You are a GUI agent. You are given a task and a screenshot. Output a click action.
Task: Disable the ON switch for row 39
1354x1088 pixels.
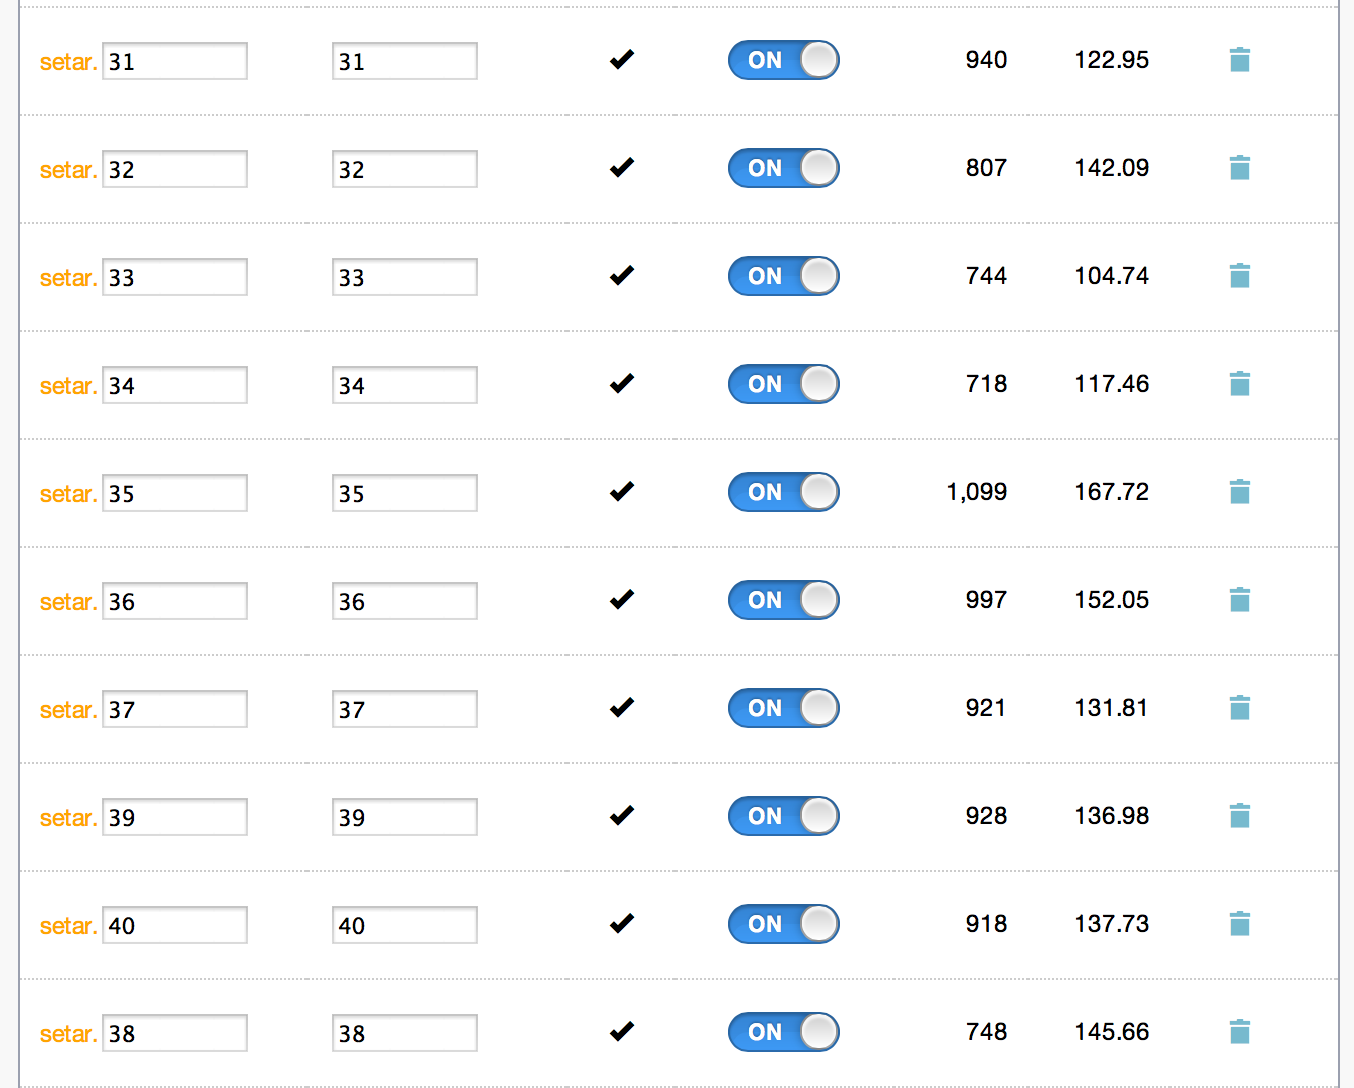783,816
